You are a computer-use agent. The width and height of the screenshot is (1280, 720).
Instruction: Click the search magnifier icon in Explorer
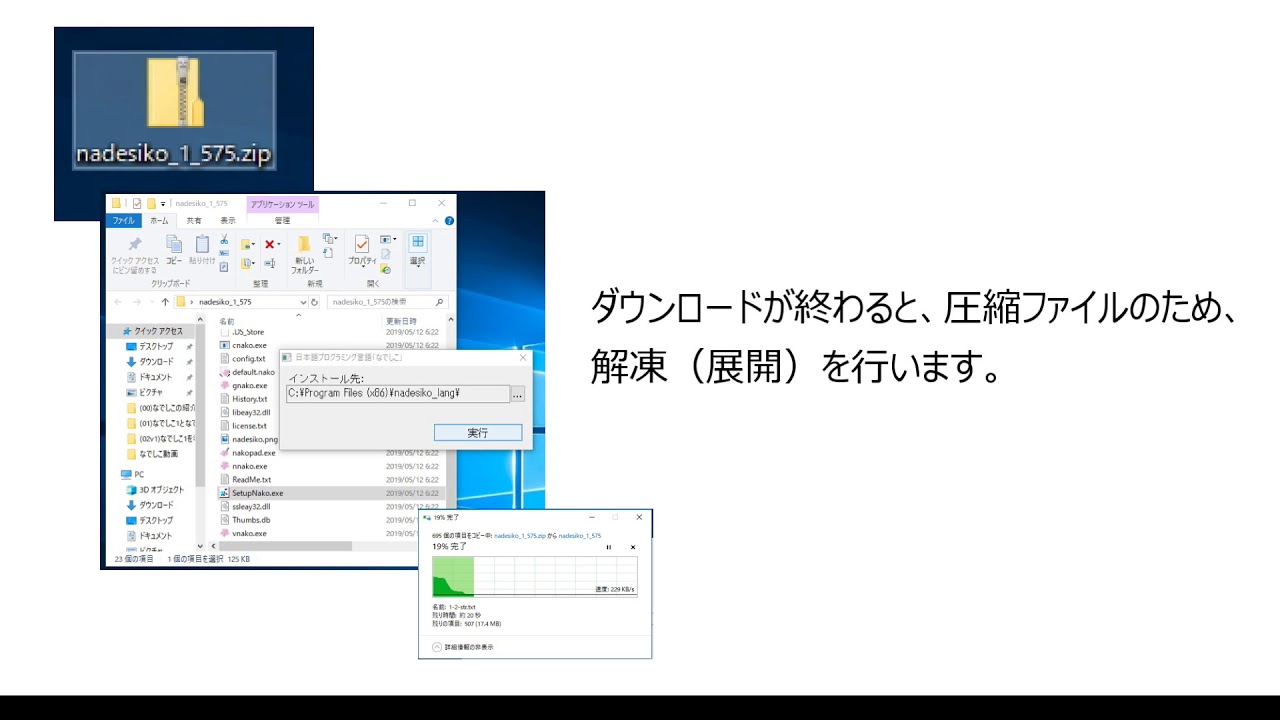tap(440, 301)
